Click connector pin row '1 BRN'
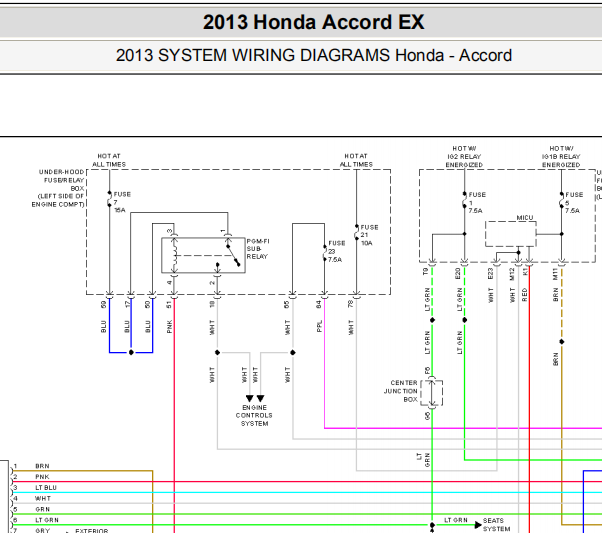Image resolution: width=602 pixels, height=533 pixels. [x=31, y=466]
